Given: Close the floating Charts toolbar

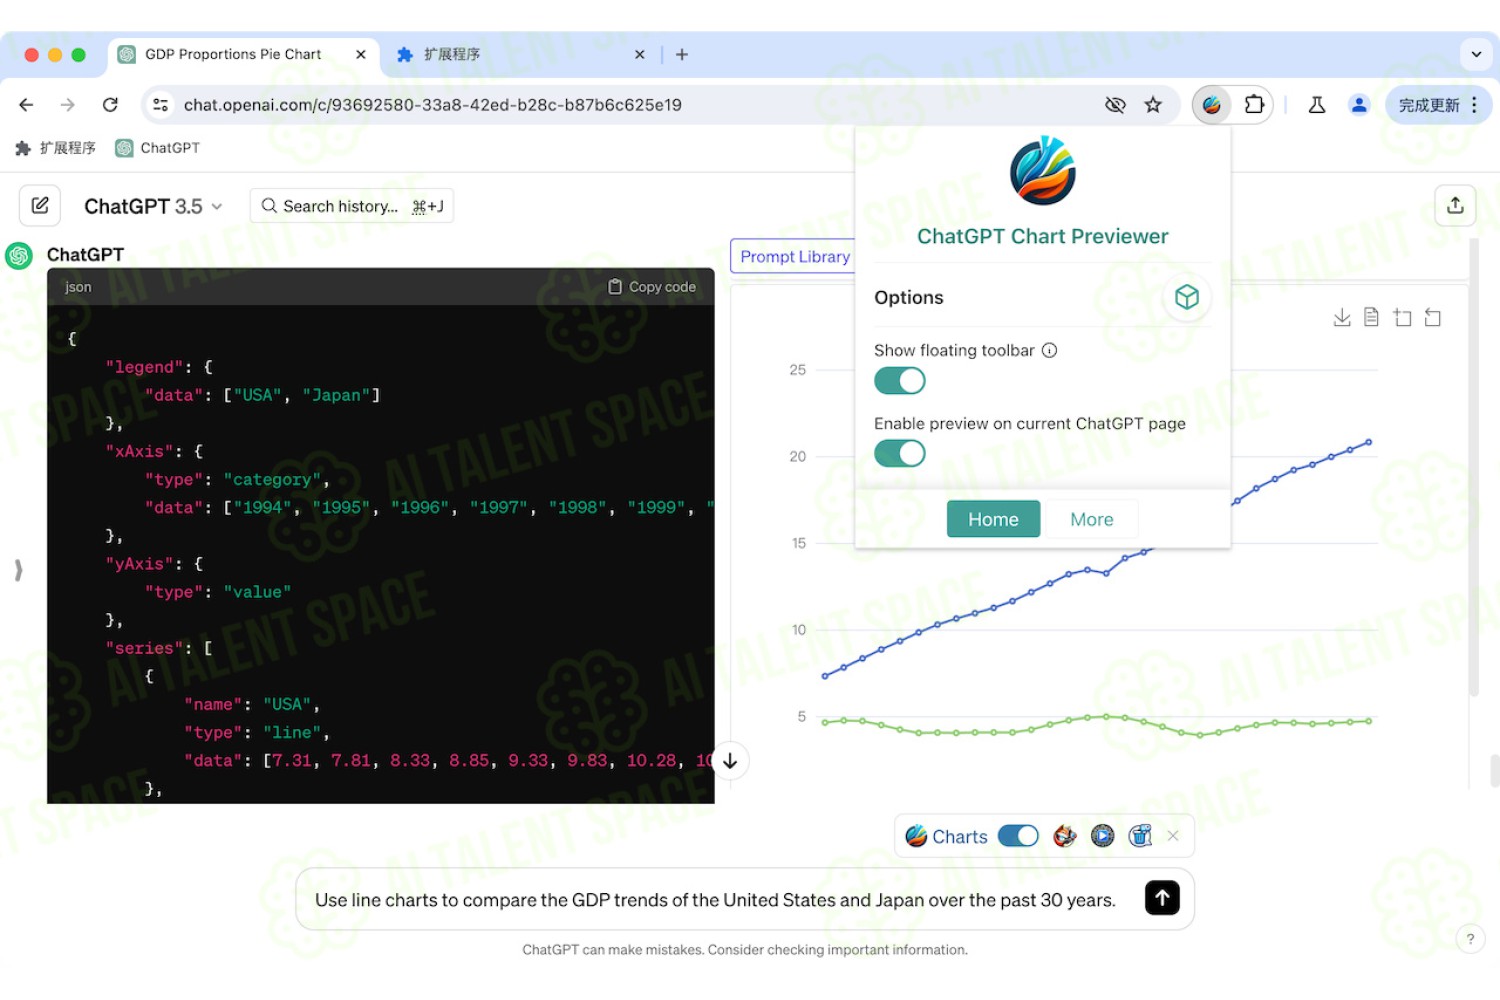Looking at the screenshot, I should [1173, 836].
